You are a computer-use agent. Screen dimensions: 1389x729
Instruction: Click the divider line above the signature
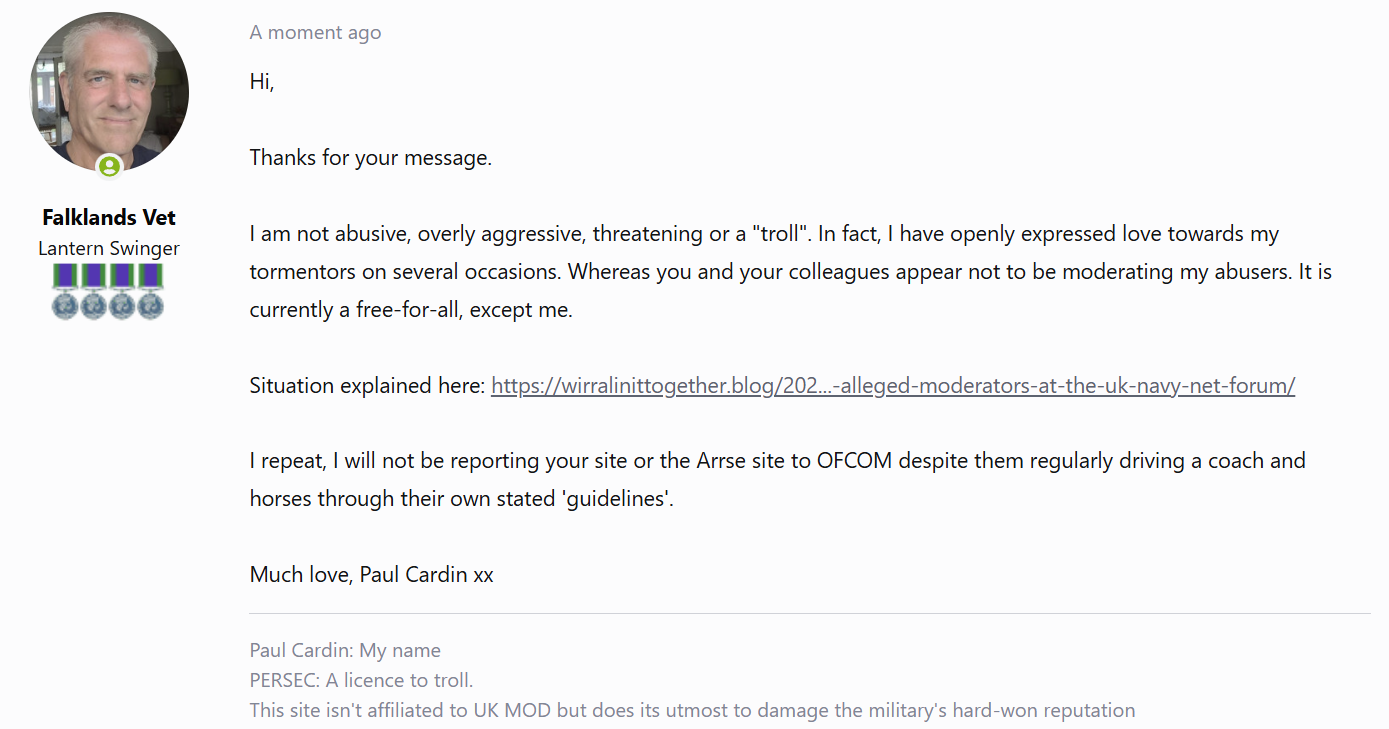pyautogui.click(x=809, y=613)
